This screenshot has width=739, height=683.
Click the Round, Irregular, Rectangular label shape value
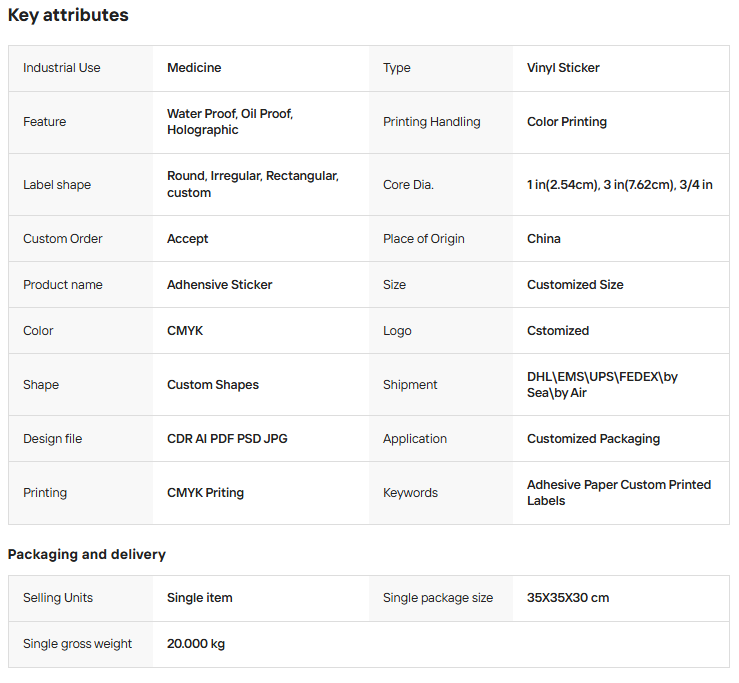[x=252, y=184]
